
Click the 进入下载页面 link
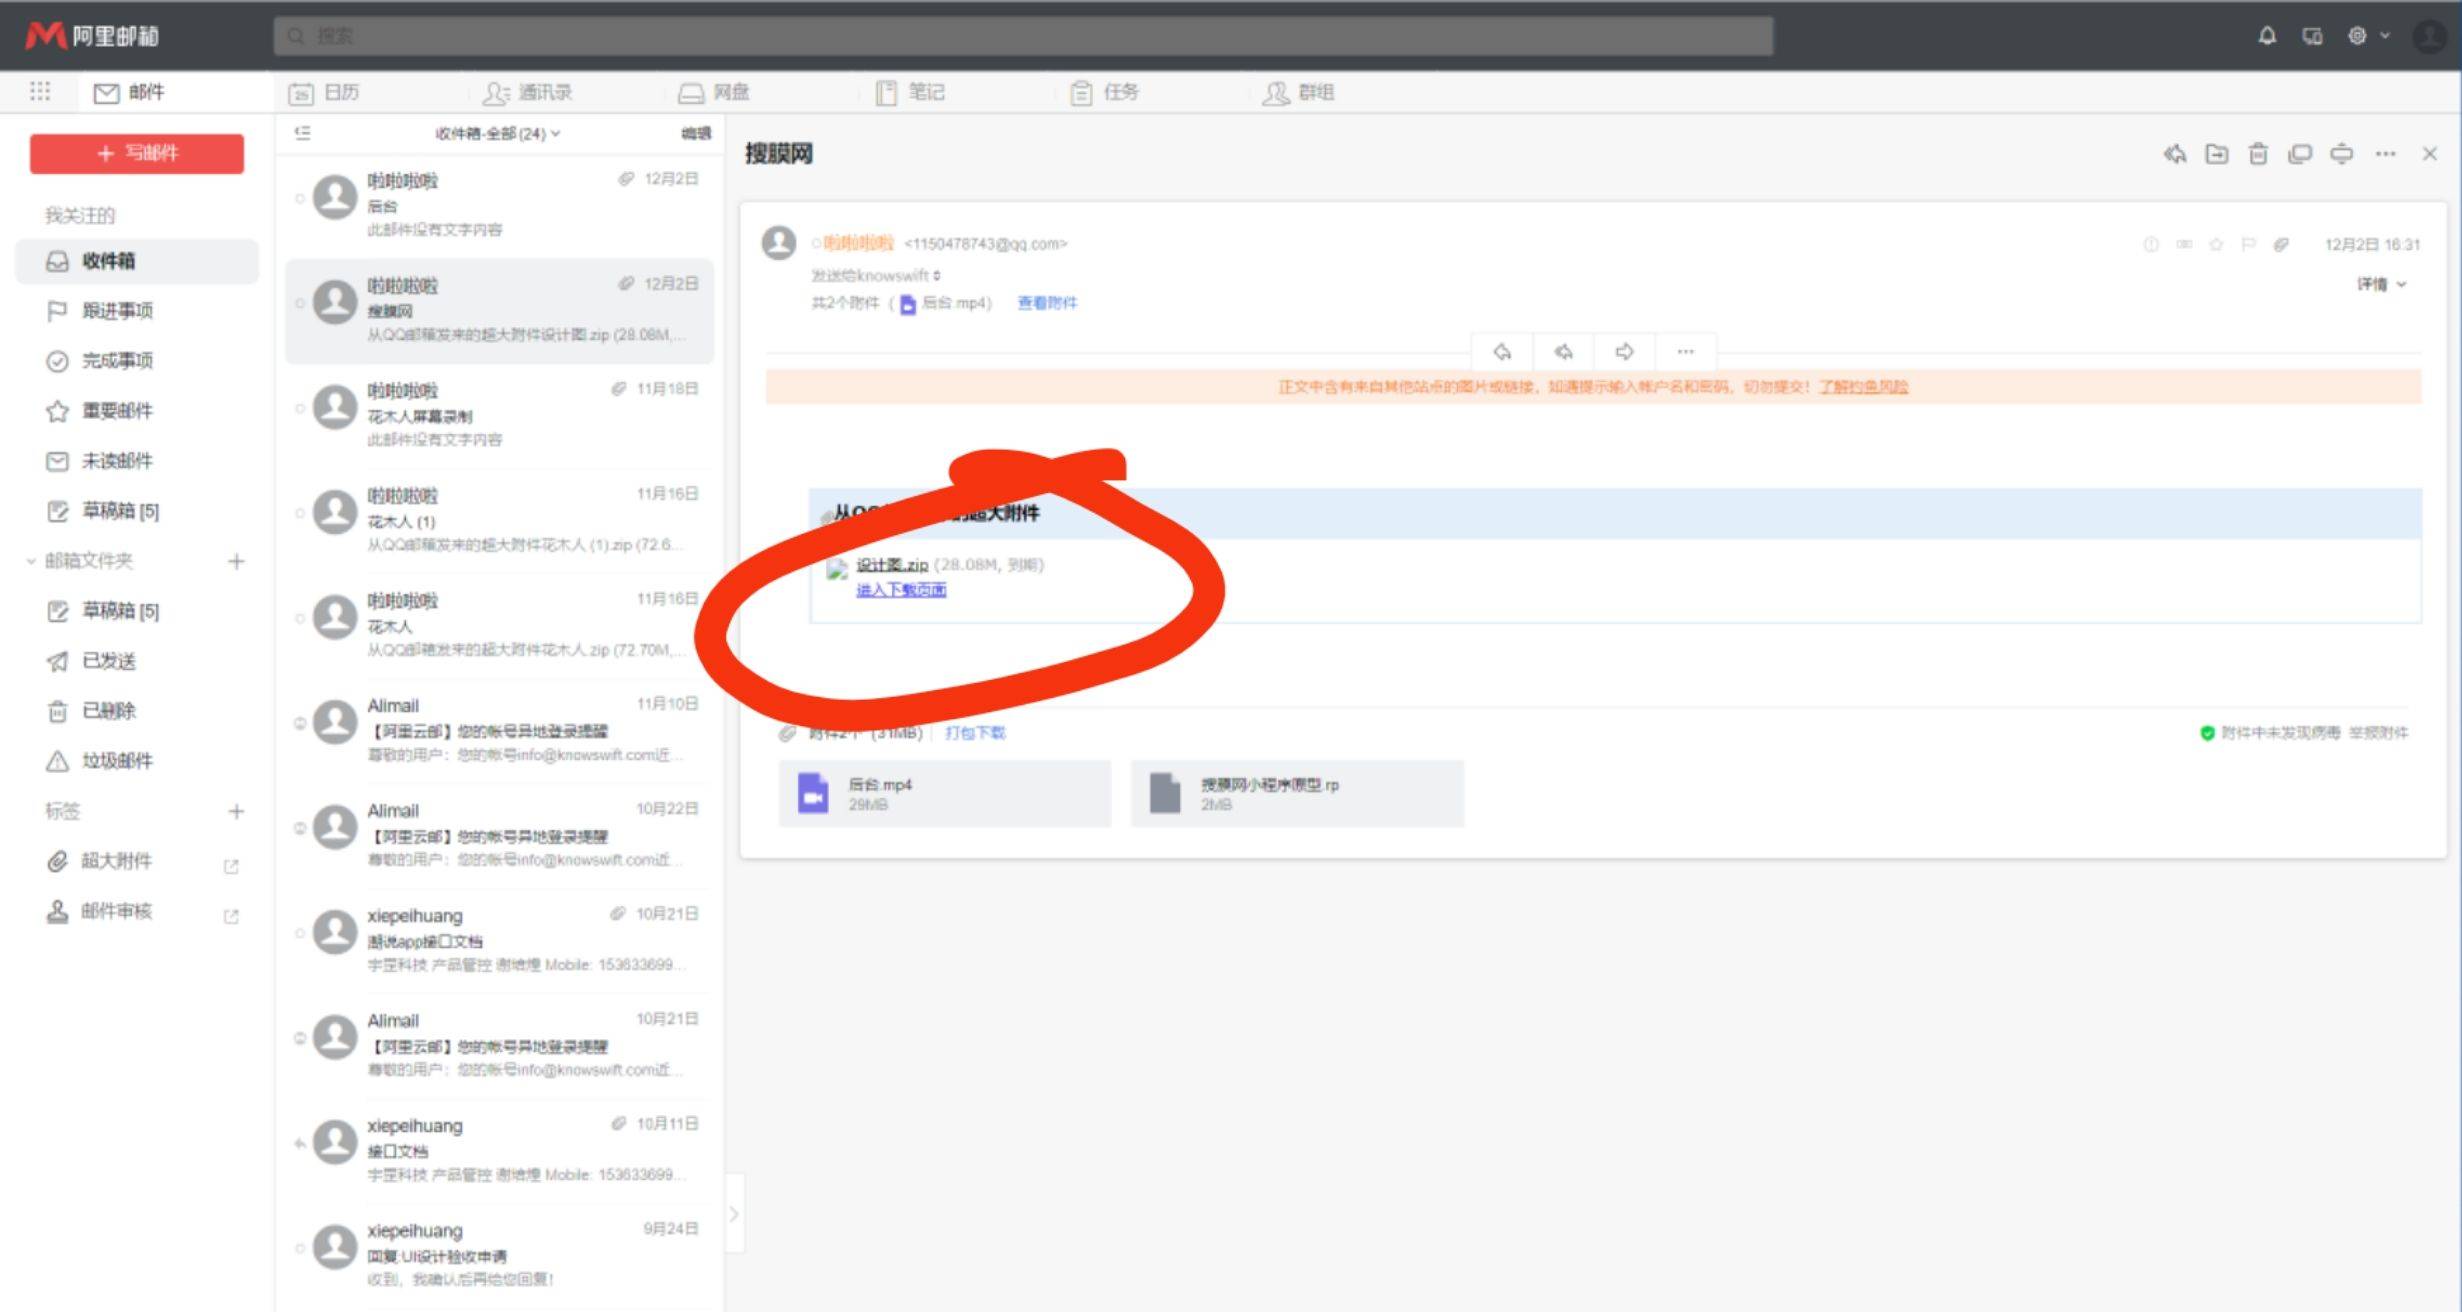pos(901,590)
